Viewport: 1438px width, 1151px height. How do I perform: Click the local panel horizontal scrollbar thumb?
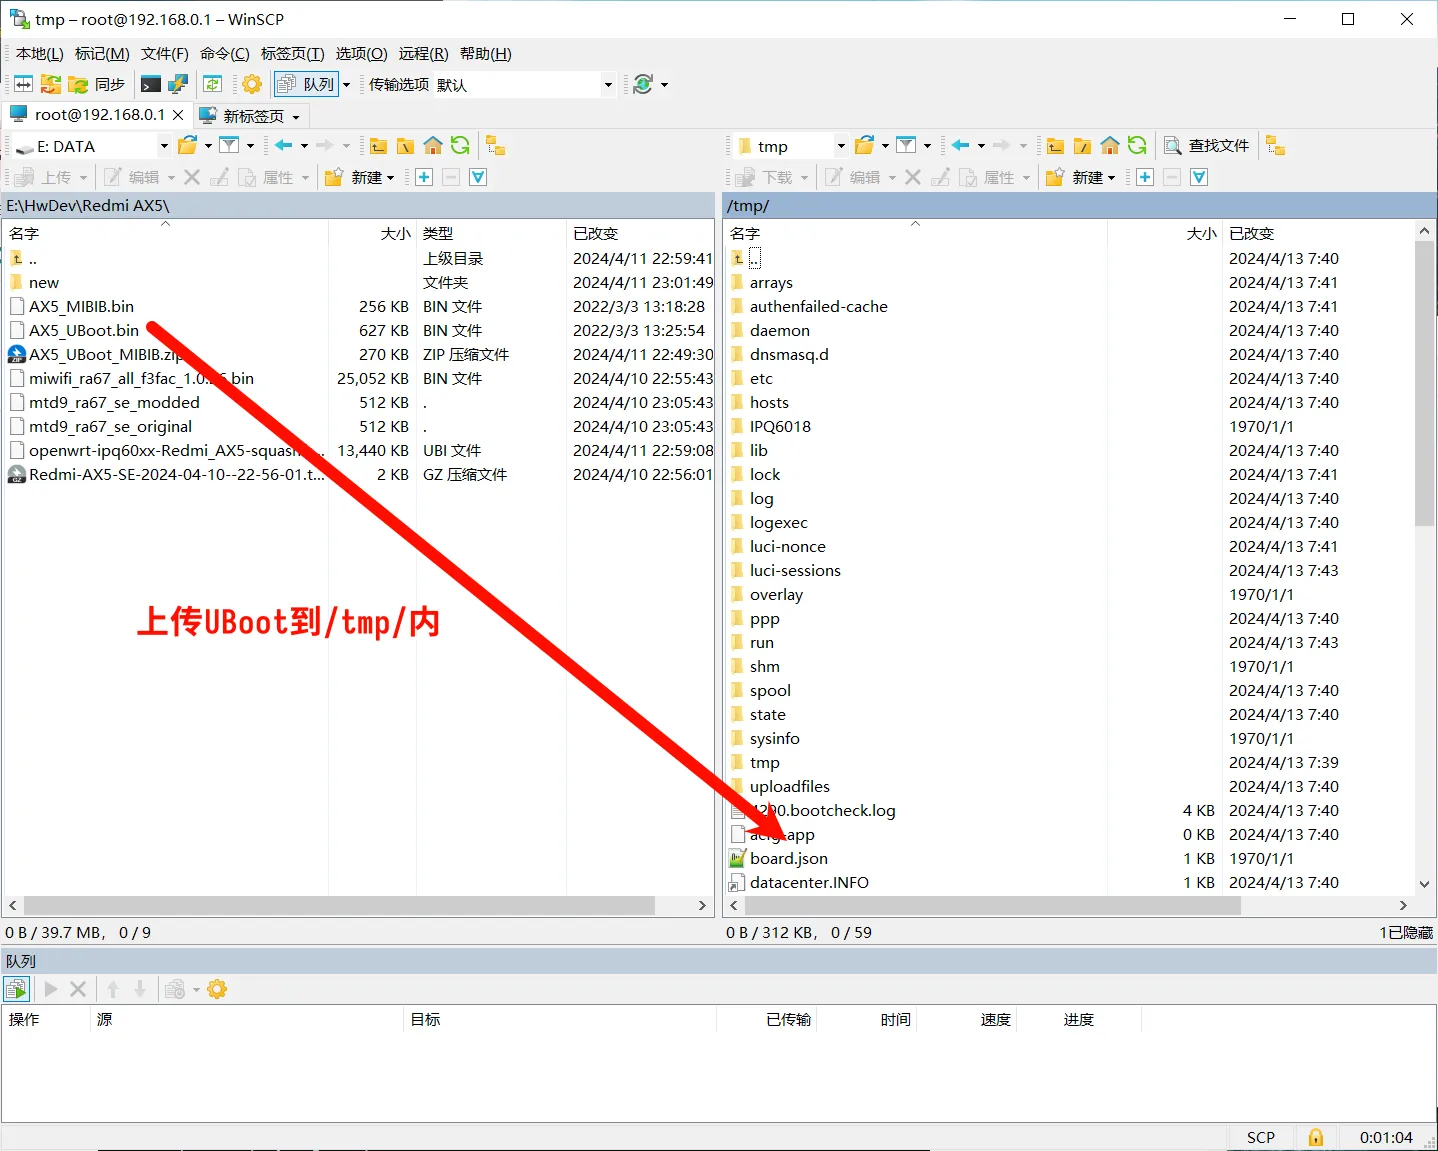[x=339, y=905]
